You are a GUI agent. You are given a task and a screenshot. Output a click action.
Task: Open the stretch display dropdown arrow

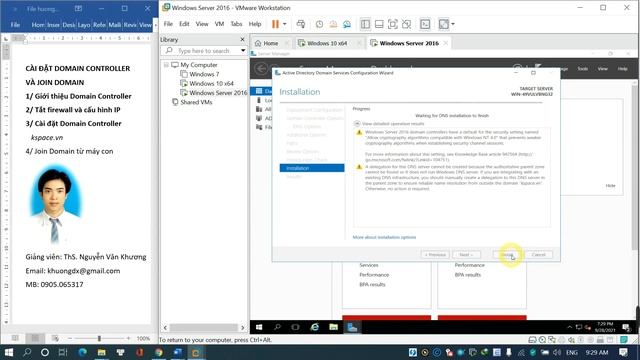[x=453, y=24]
